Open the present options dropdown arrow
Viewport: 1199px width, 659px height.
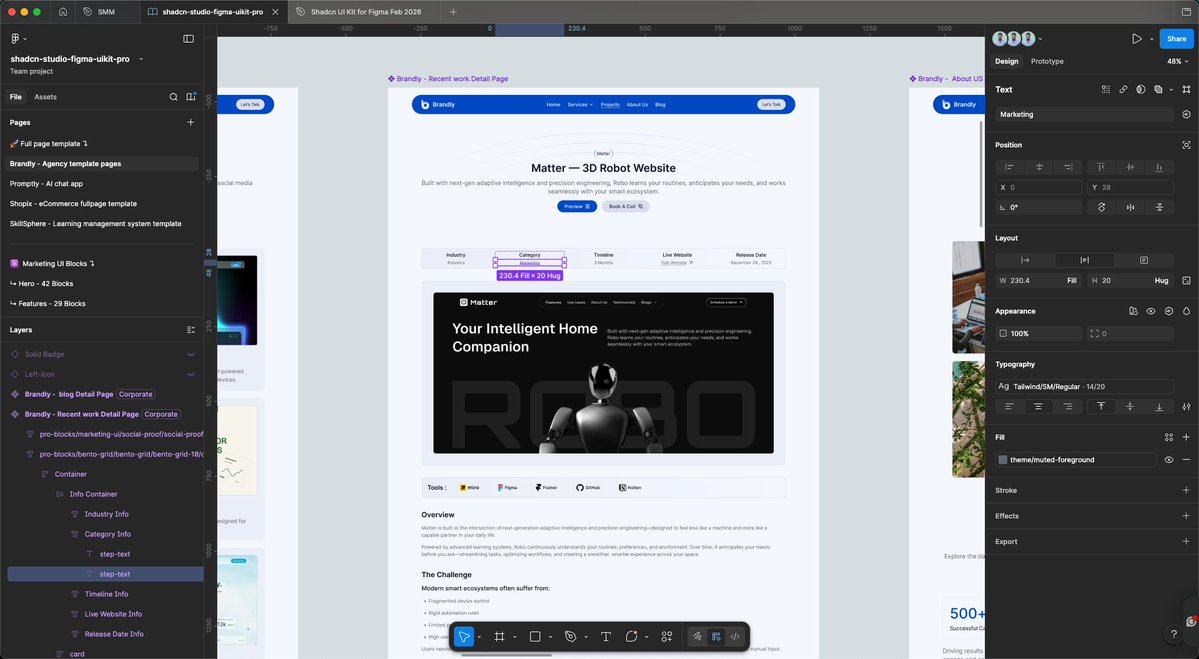click(x=1152, y=39)
